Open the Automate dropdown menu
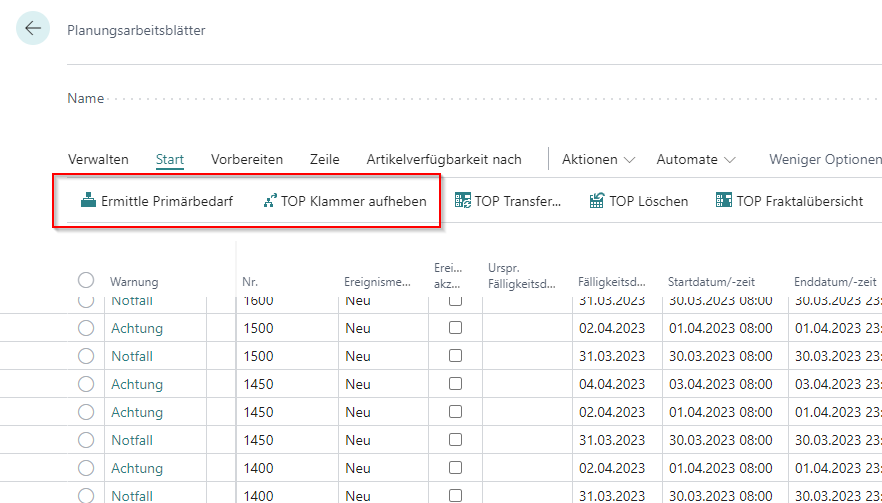This screenshot has width=882, height=503. coord(696,159)
